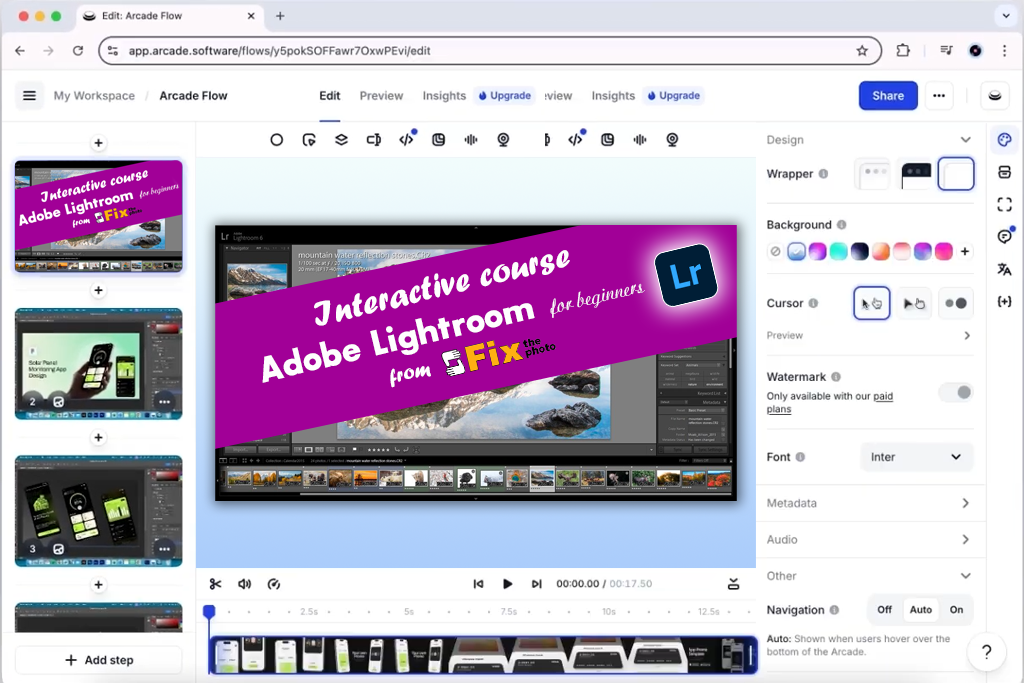Image resolution: width=1024 pixels, height=683 pixels.
Task: Open the palette Design icon in sidebar
Action: (1004, 140)
